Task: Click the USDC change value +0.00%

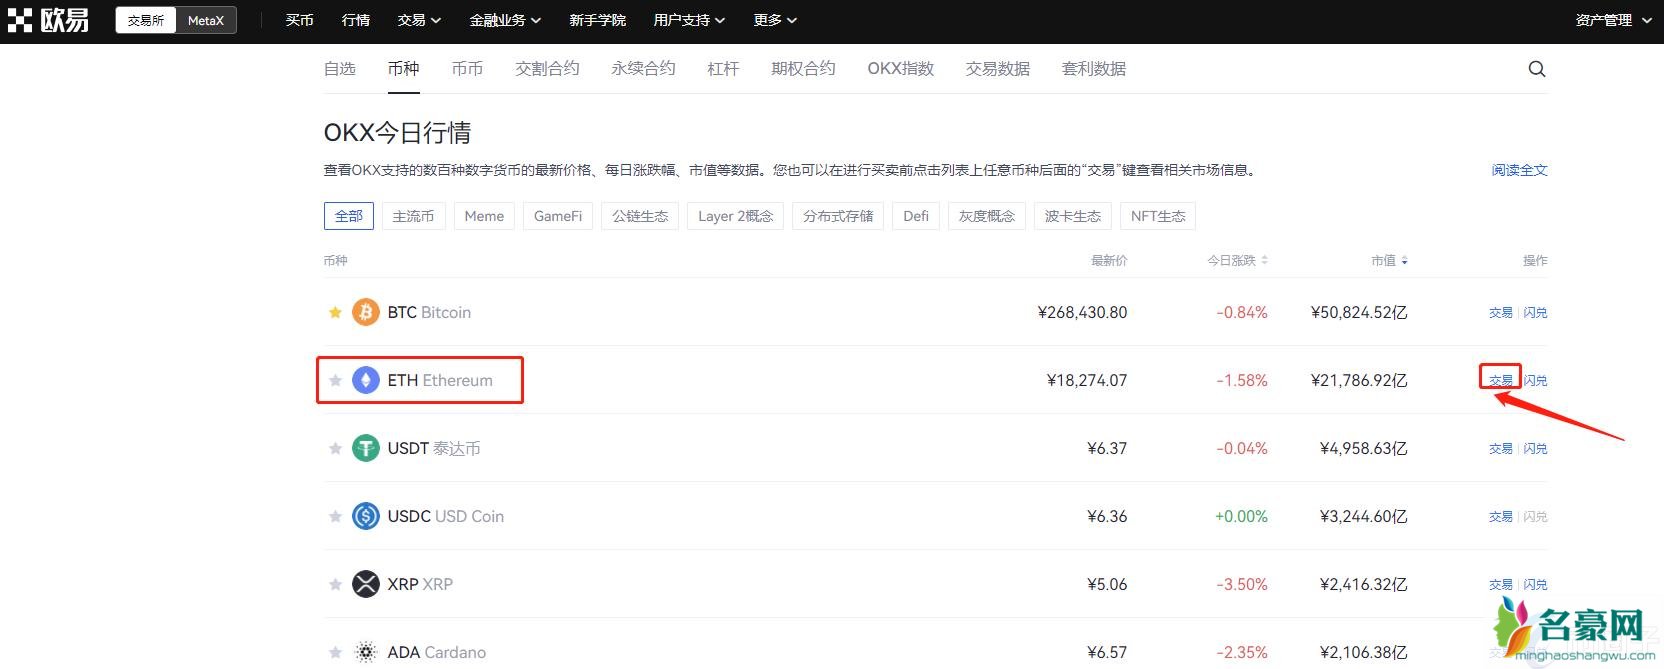Action: (1241, 516)
